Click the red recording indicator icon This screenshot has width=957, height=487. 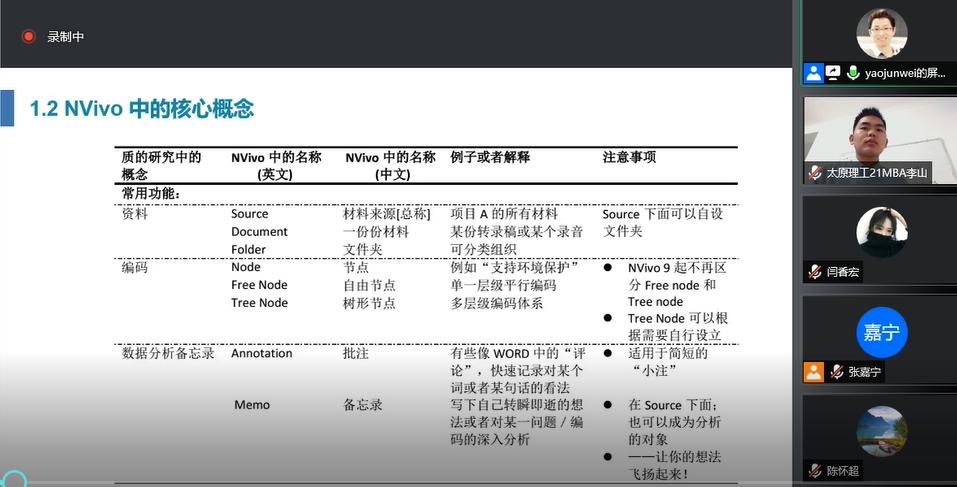[x=29, y=37]
